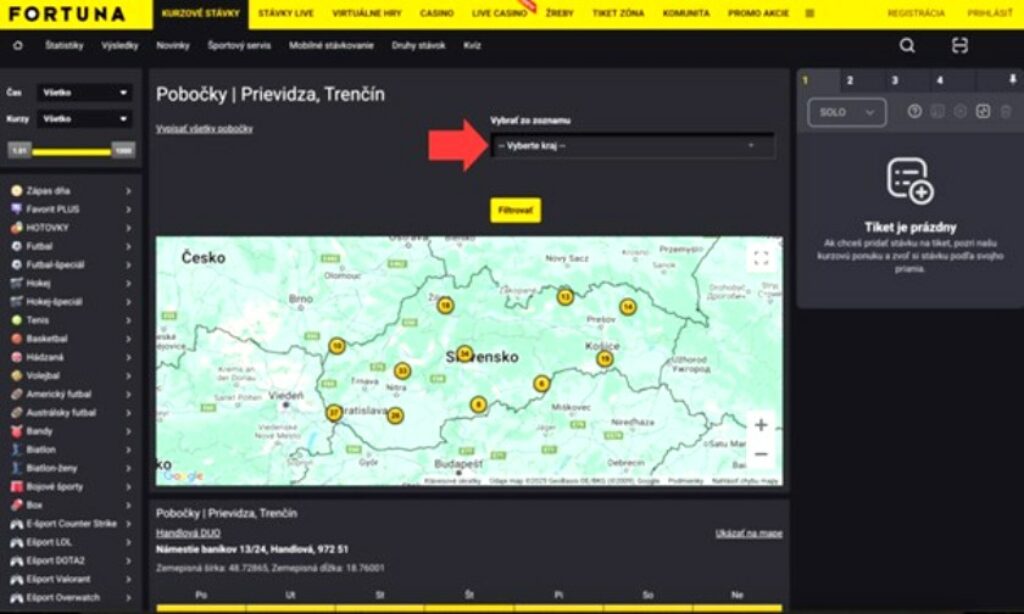This screenshot has width=1024, height=614.
Task: Delete ticket using the trash icon
Action: click(1006, 112)
